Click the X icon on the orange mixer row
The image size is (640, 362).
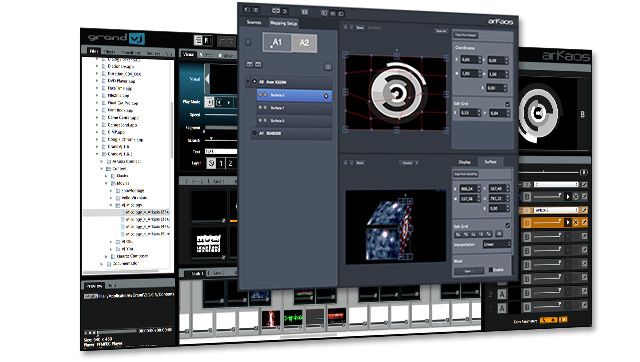(x=576, y=222)
